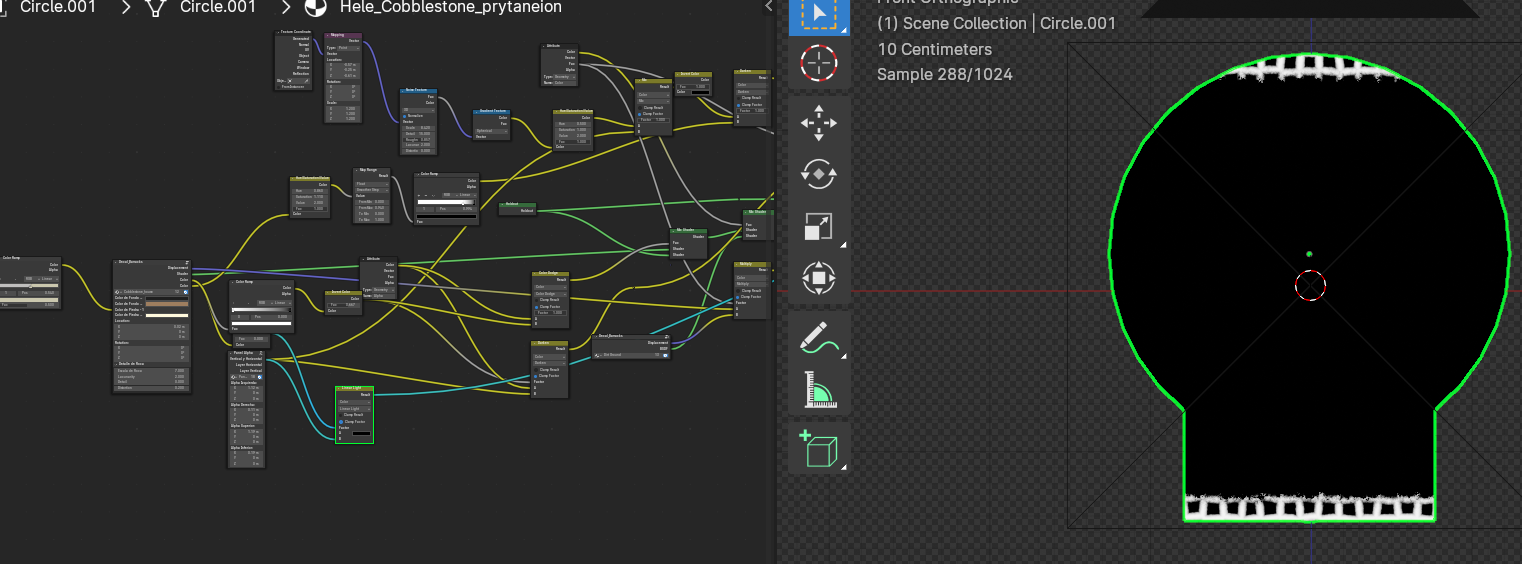The height and width of the screenshot is (564, 1522).
Task: Activate the Move tool
Action: 818,124
